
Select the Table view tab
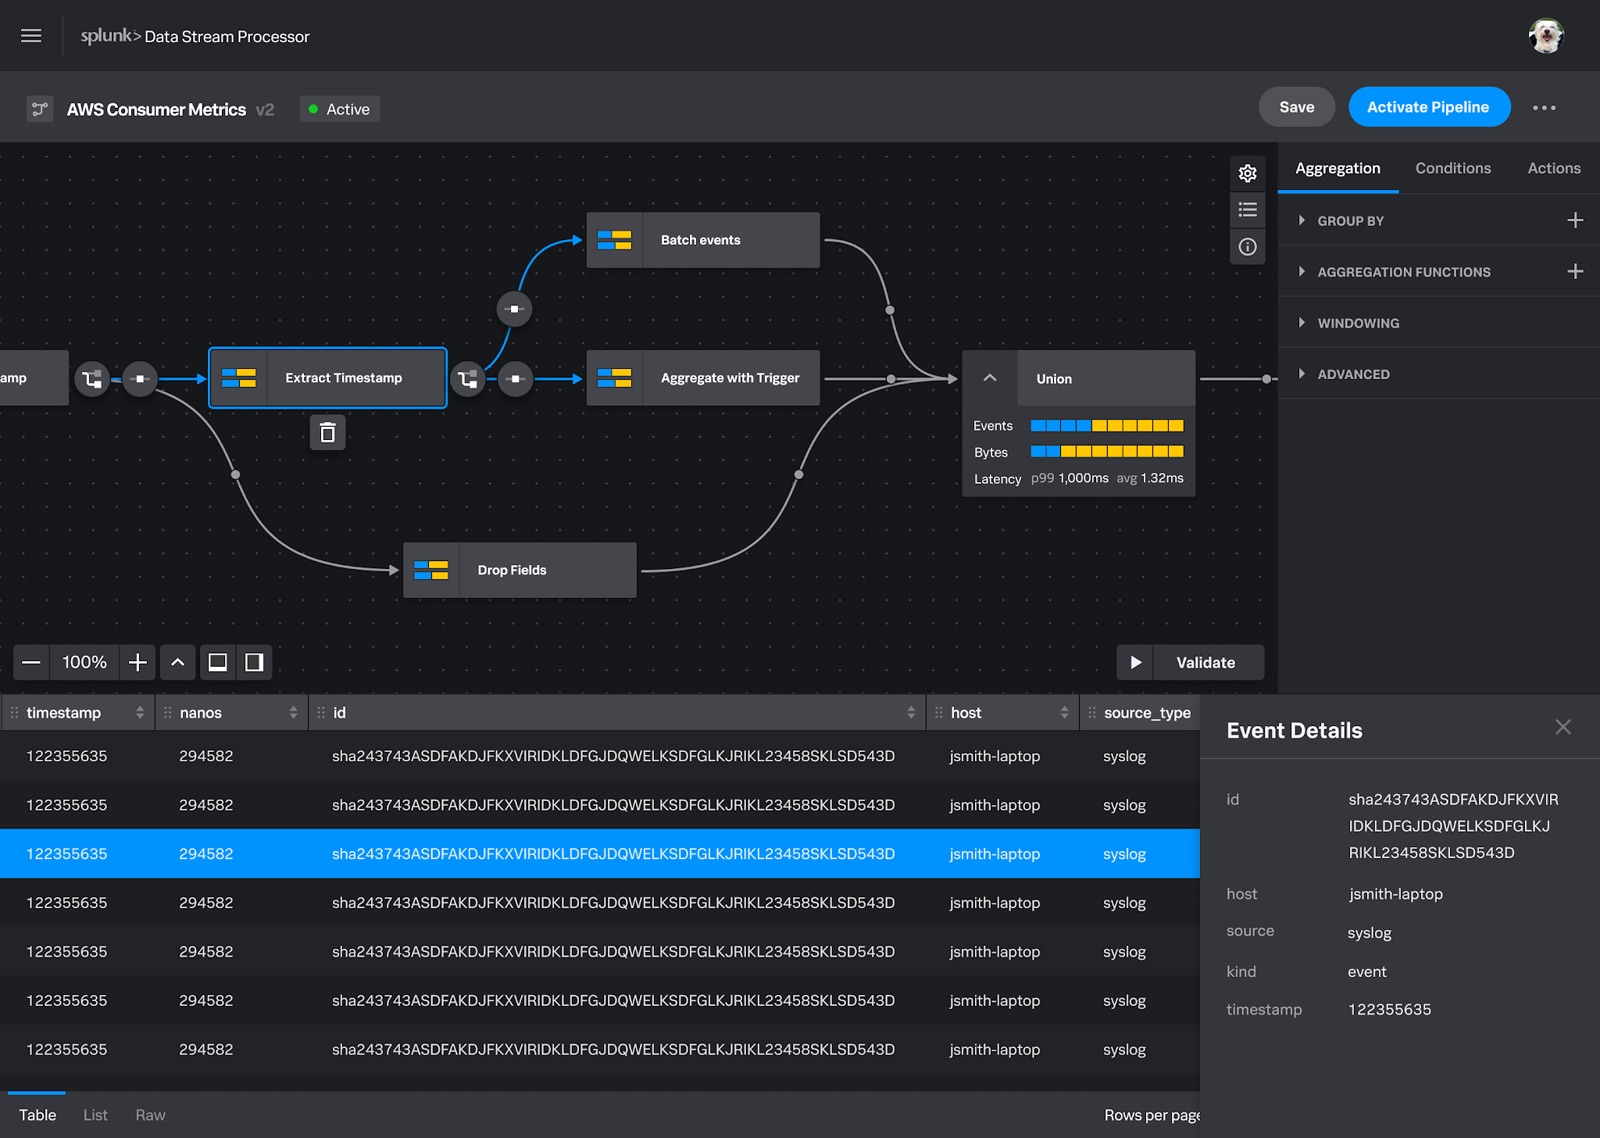(37, 1115)
